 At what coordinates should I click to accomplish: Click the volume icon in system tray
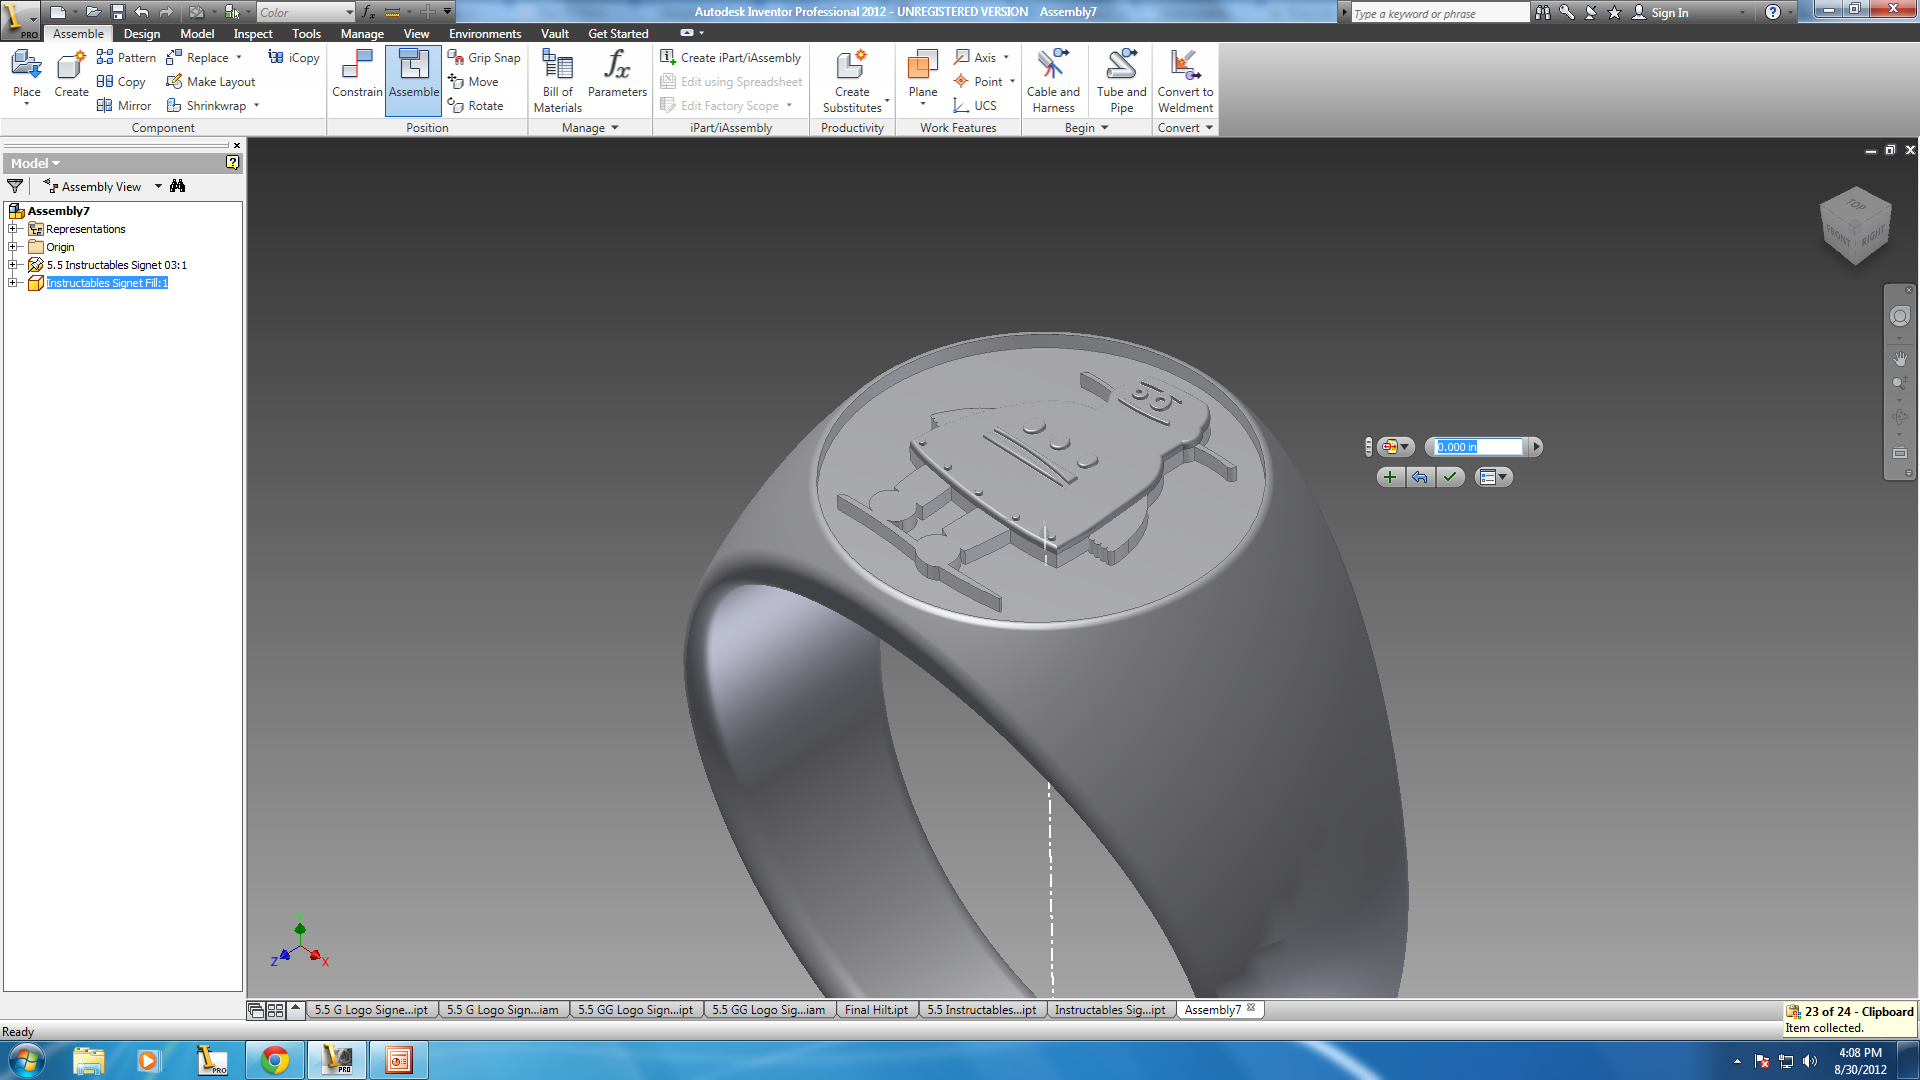click(1810, 1061)
